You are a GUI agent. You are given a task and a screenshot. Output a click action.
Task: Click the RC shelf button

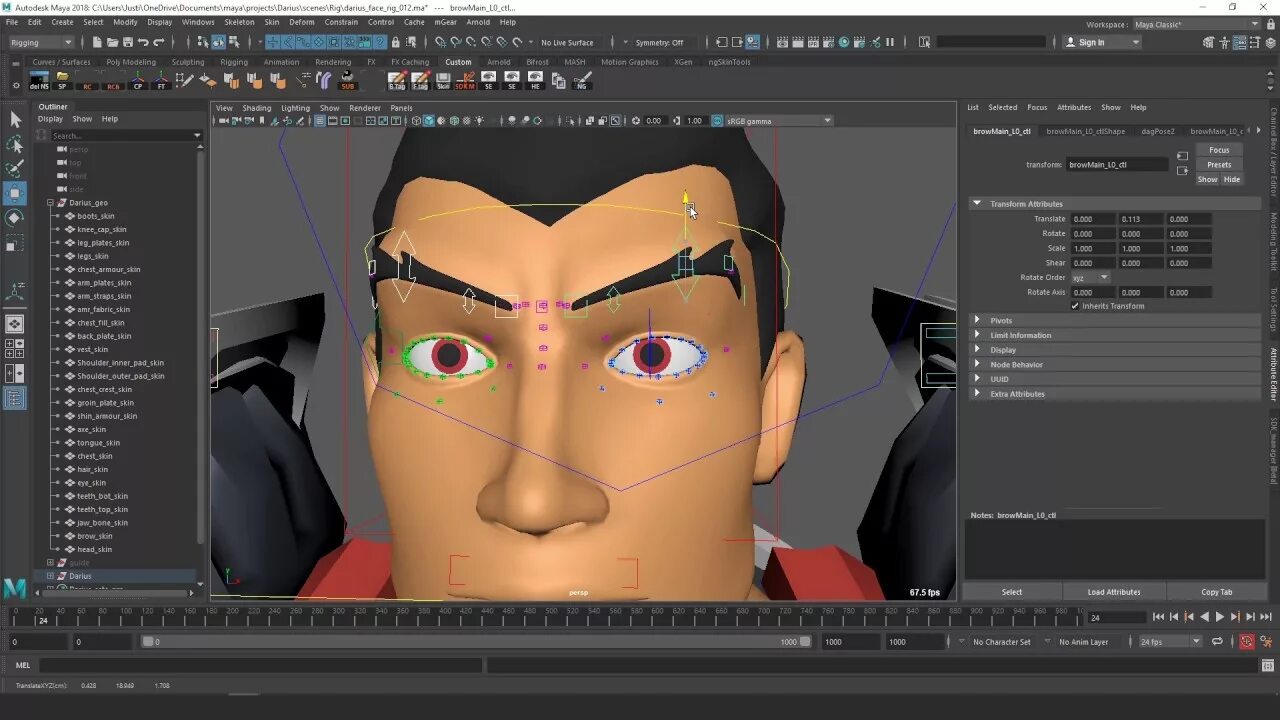(x=88, y=80)
